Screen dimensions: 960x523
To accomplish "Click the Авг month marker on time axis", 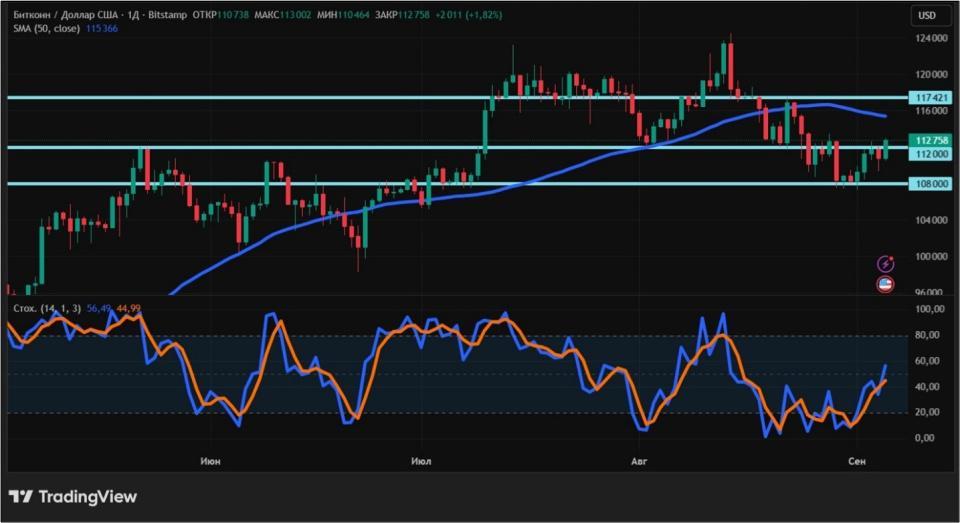I will pos(639,461).
